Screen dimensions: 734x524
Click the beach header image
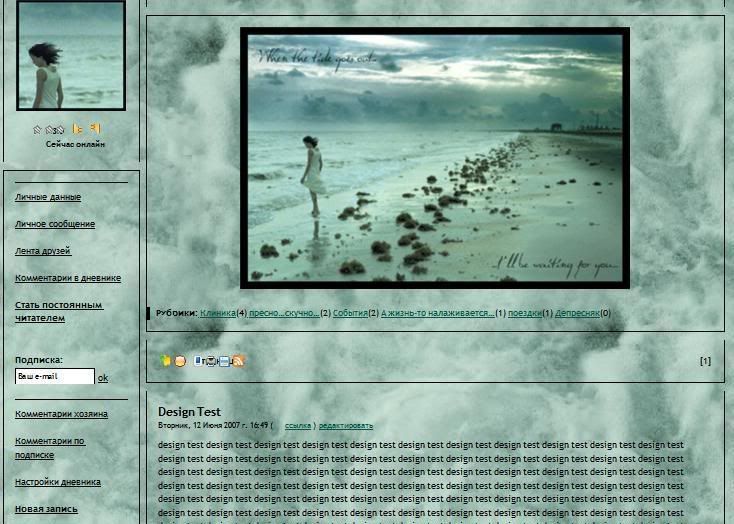(435, 158)
